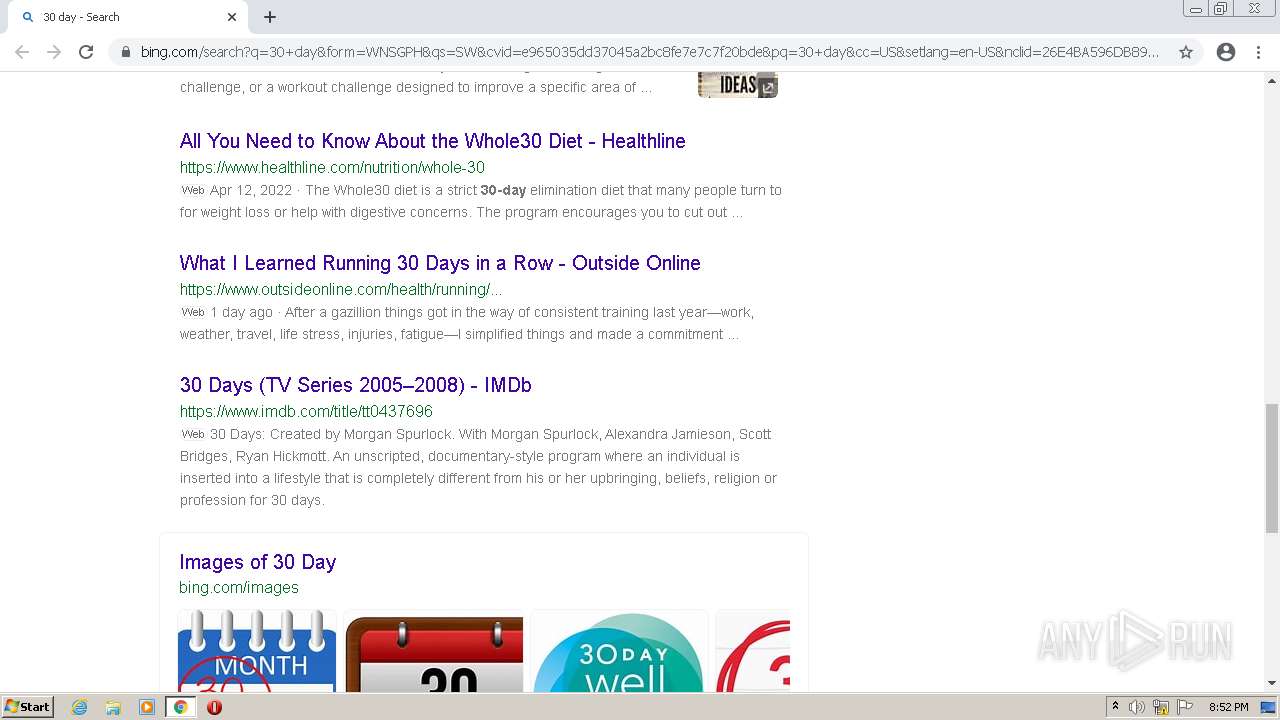The width and height of the screenshot is (1280, 720).
Task: Open the red calendar '30' image thumbnail
Action: [434, 654]
